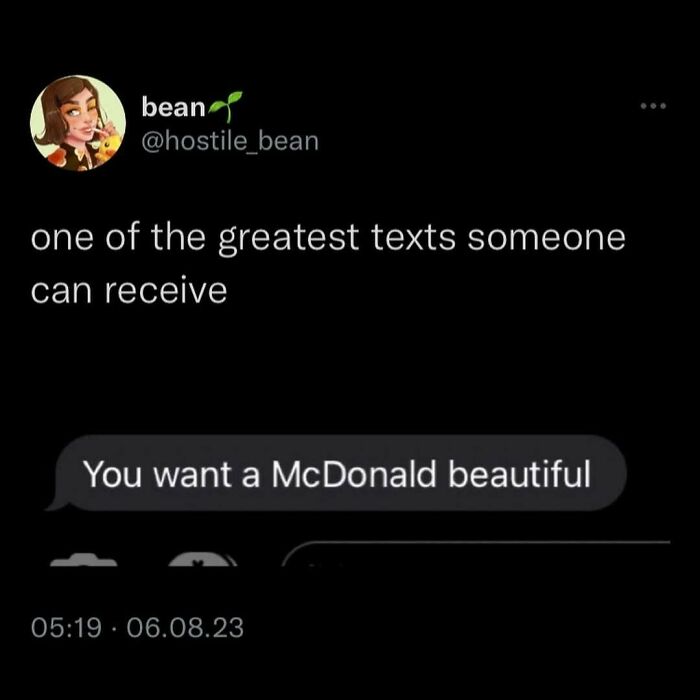The height and width of the screenshot is (700, 700).
Task: Click the 06.08.23 post date
Action: [x=185, y=627]
